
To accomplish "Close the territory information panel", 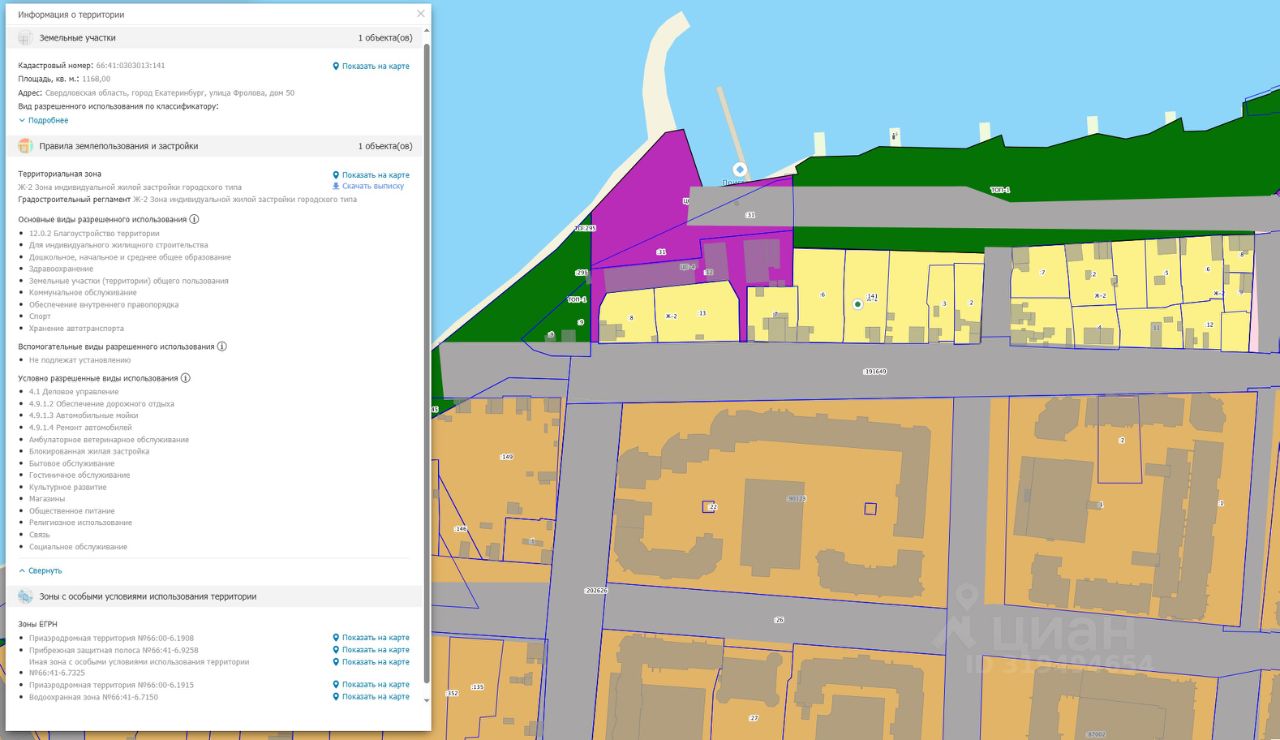I will click(421, 14).
